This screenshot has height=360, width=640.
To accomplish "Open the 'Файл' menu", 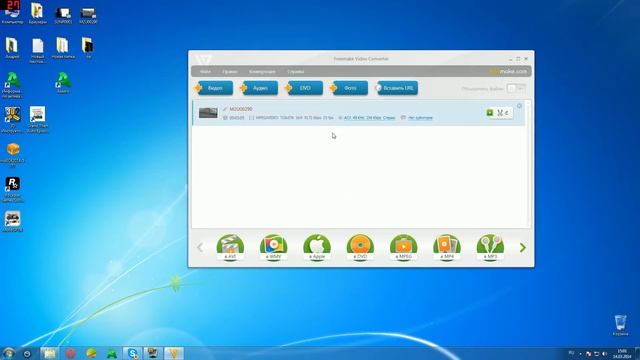I will tap(205, 71).
